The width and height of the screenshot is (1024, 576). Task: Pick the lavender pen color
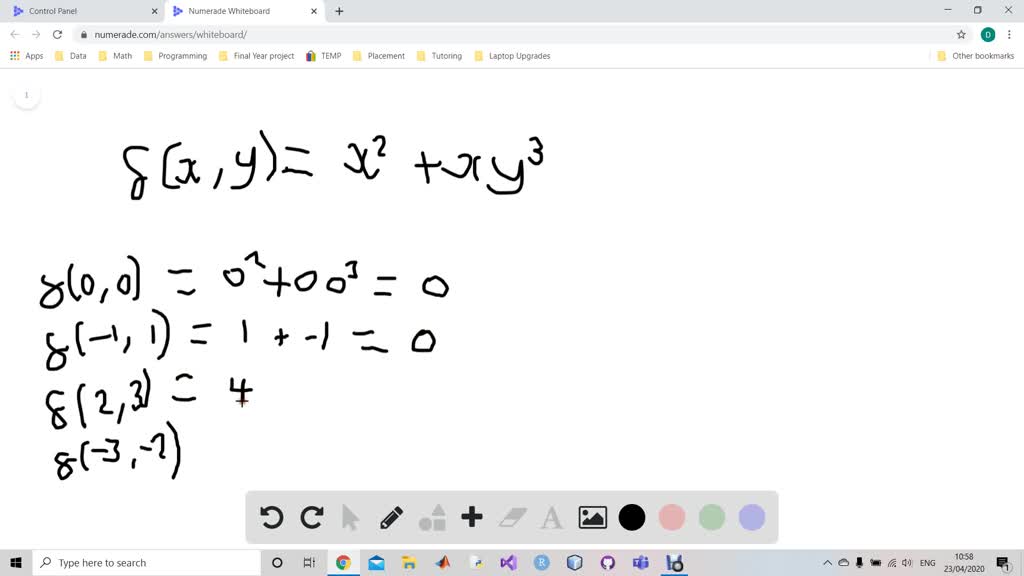pyautogui.click(x=752, y=517)
